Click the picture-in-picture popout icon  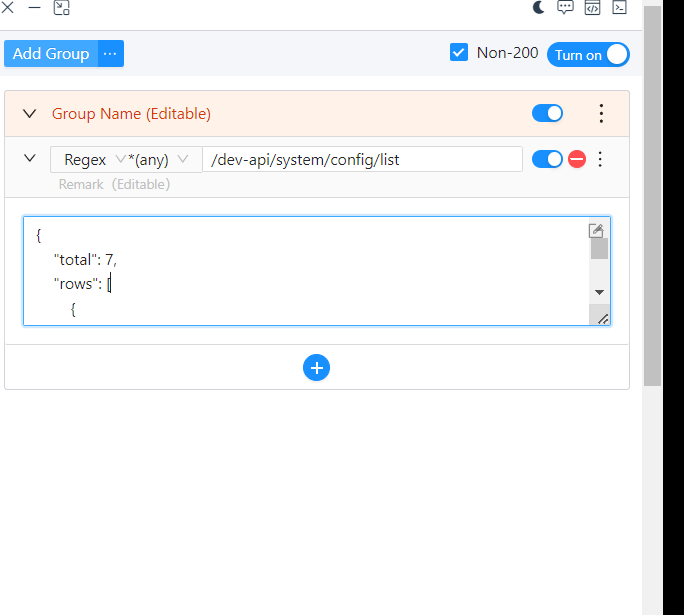(x=62, y=7)
